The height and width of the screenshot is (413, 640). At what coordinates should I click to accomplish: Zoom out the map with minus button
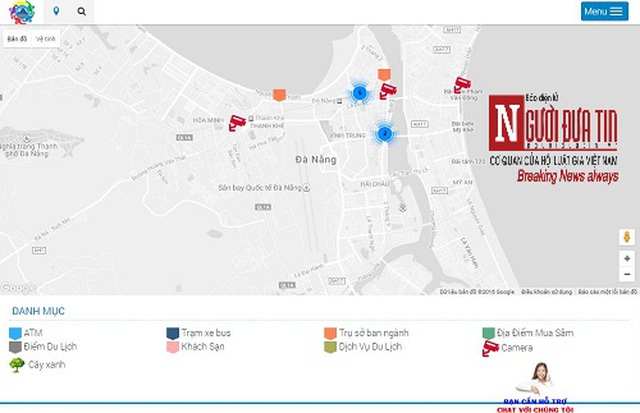point(626,273)
